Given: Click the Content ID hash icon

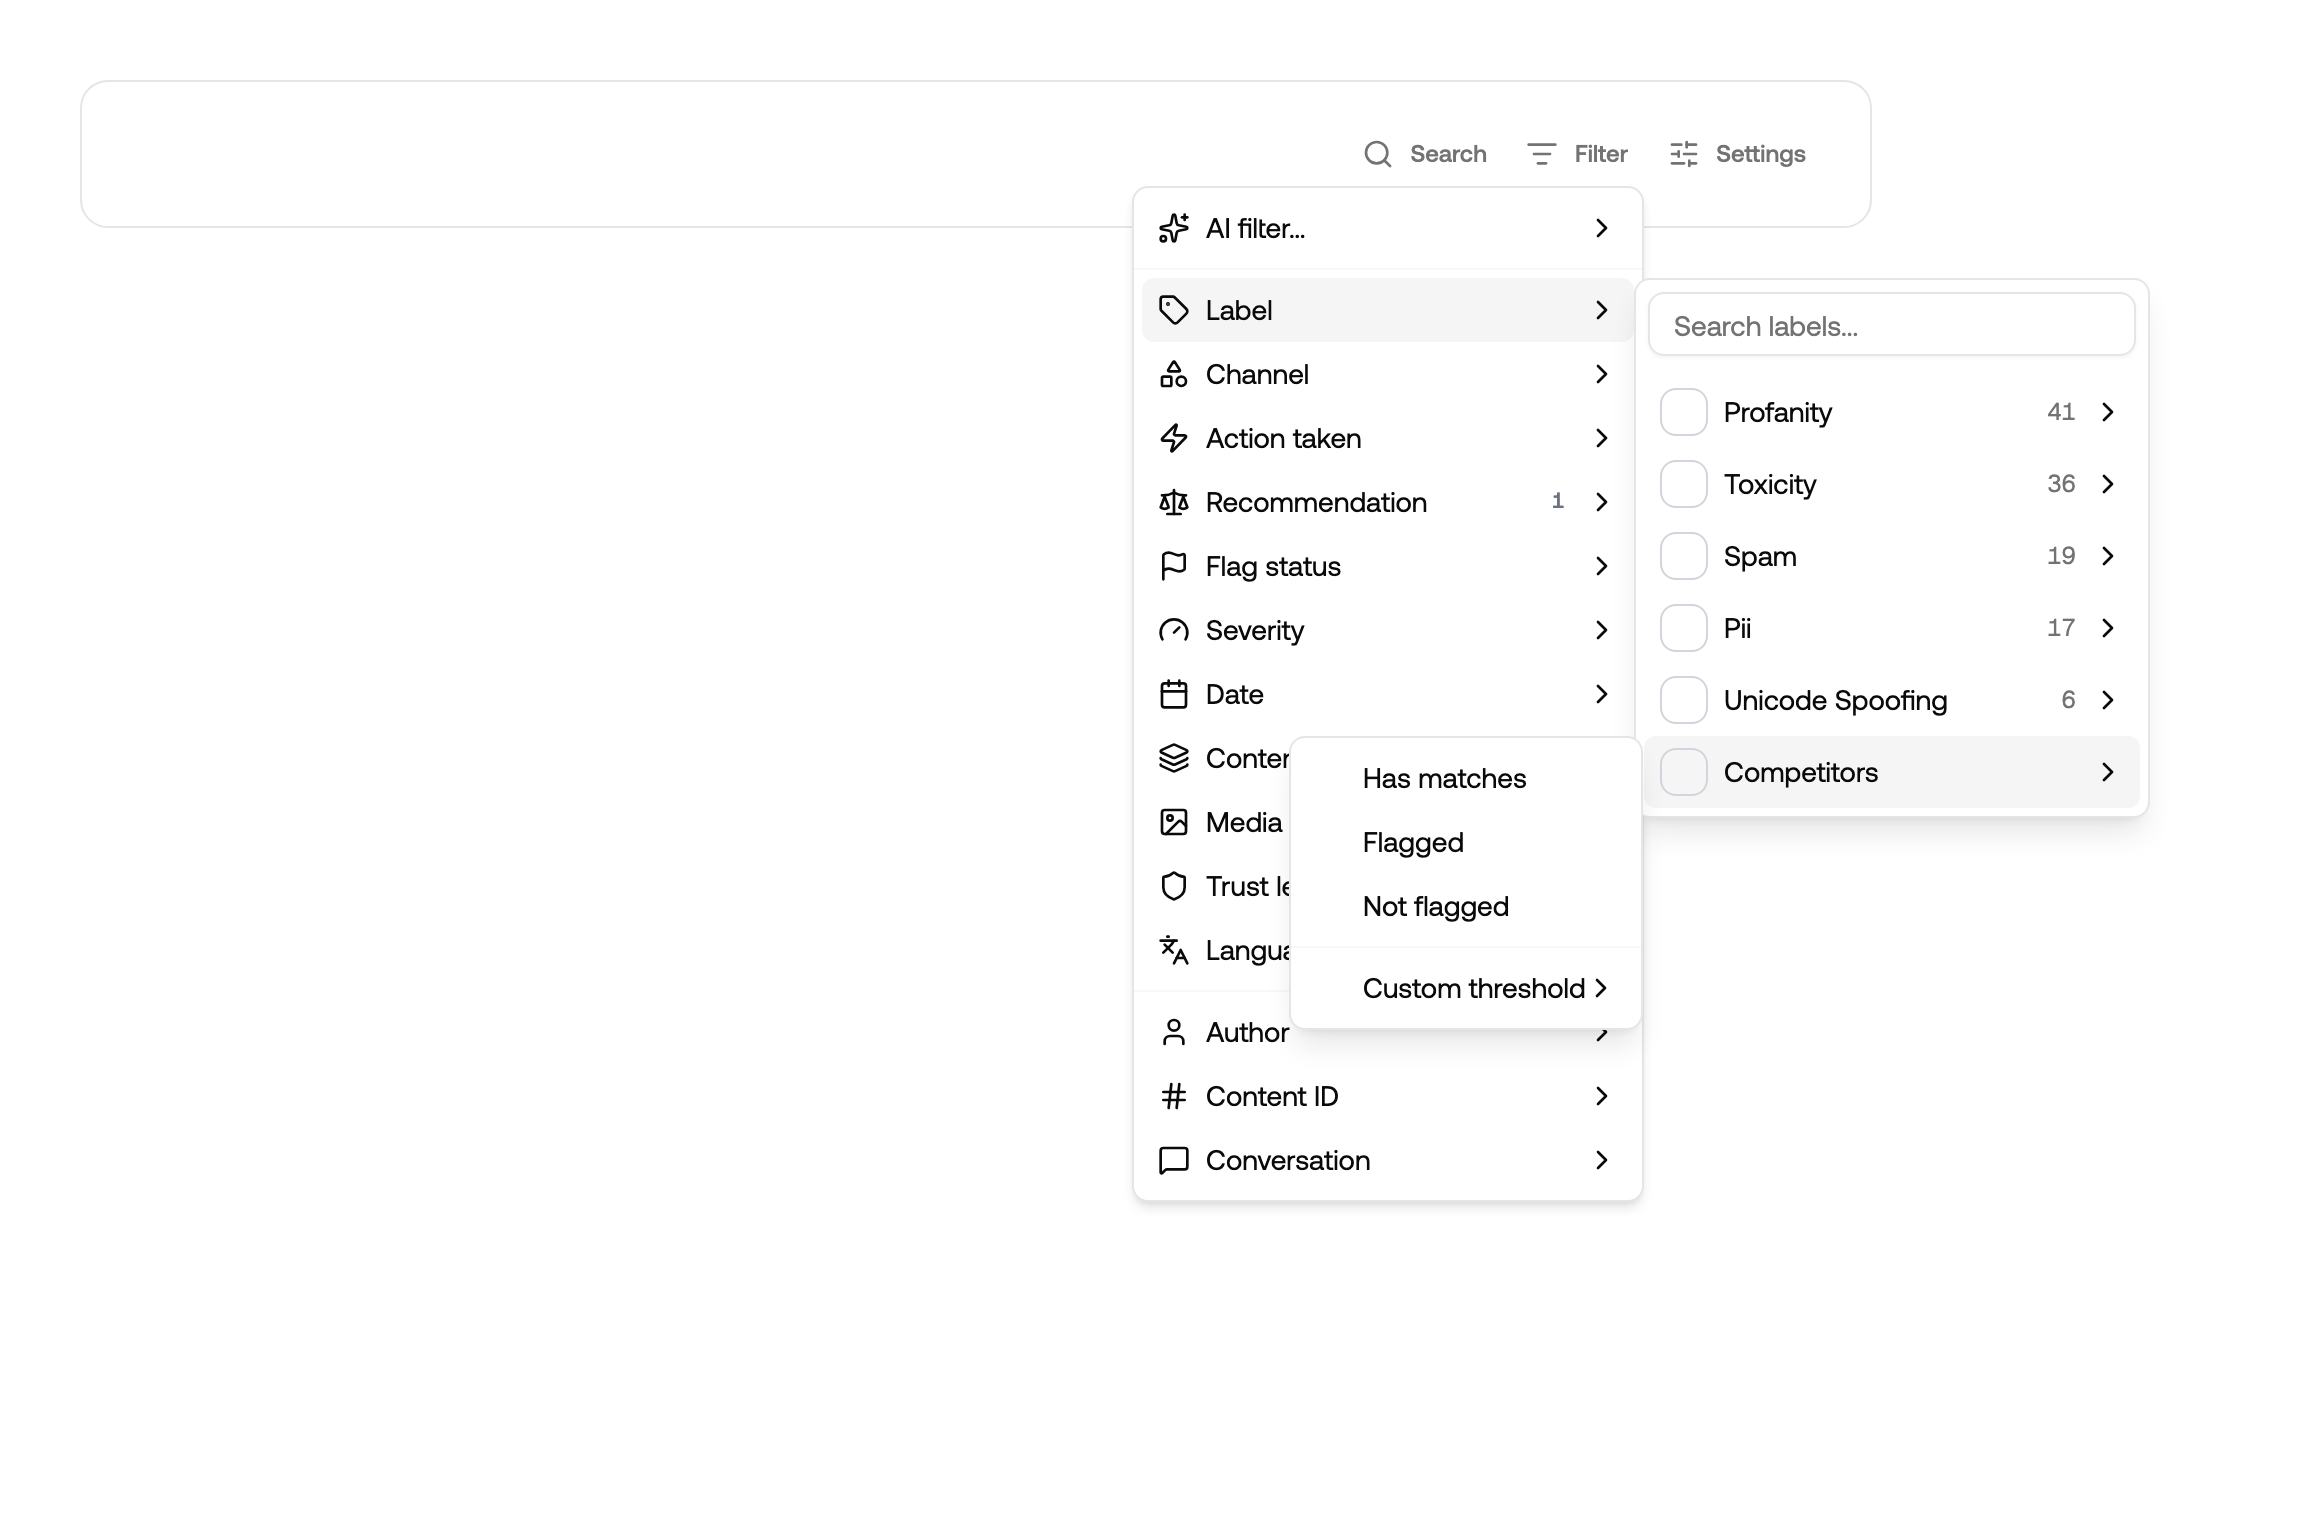Looking at the screenshot, I should pos(1174,1096).
